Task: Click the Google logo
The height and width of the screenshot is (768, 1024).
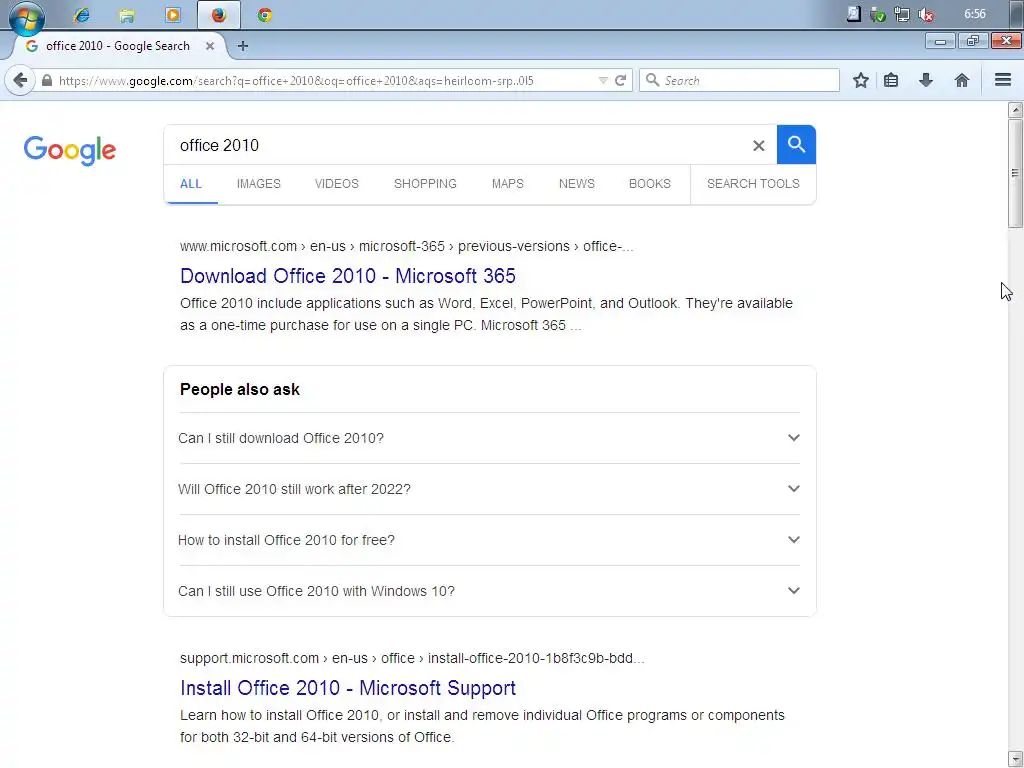Action: point(70,151)
